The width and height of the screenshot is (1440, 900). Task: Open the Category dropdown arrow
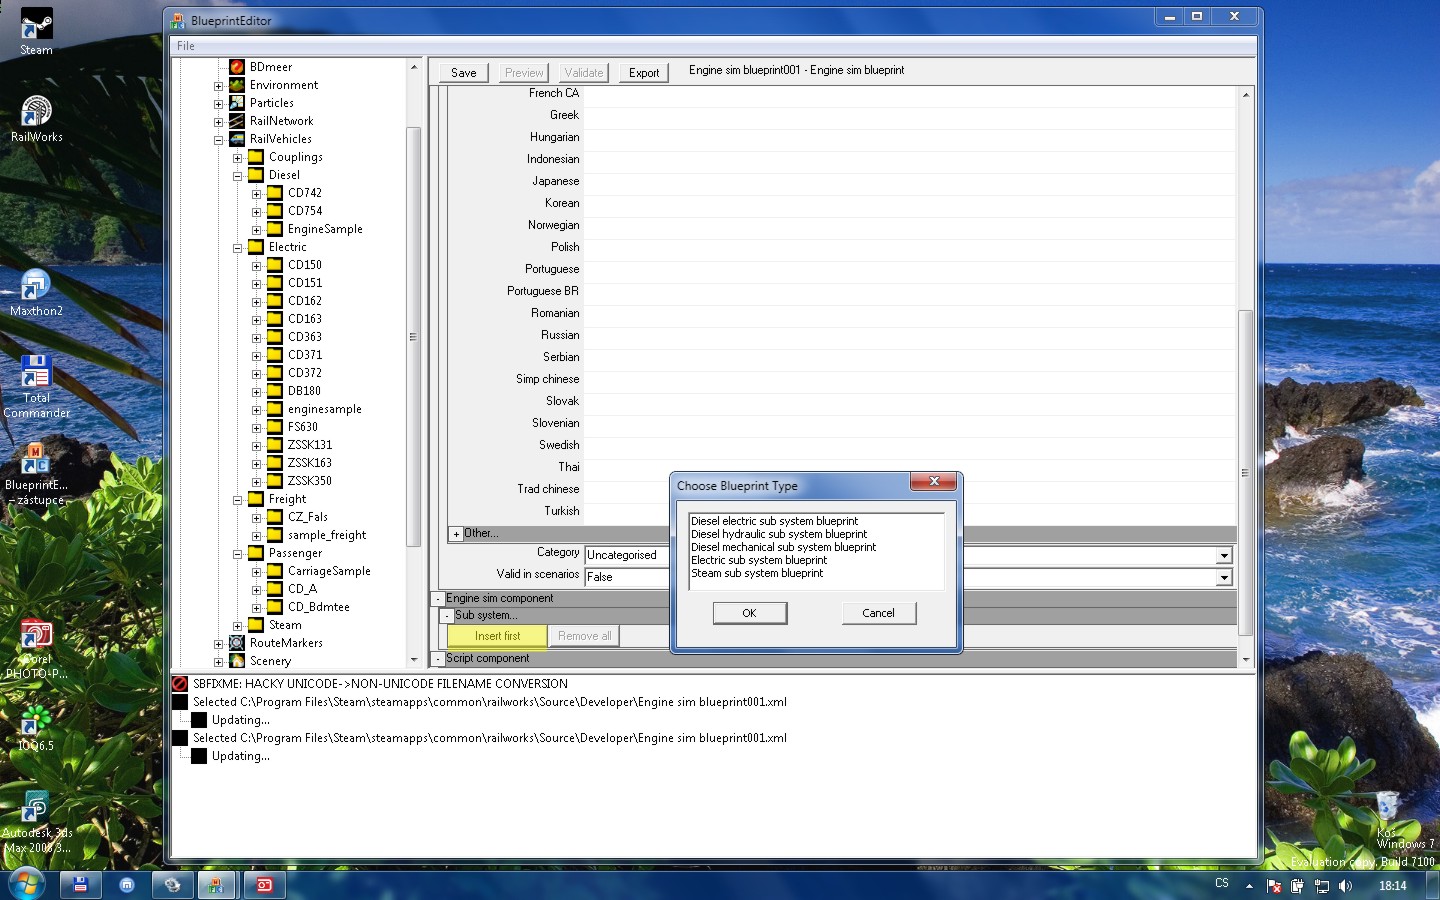click(x=1224, y=555)
